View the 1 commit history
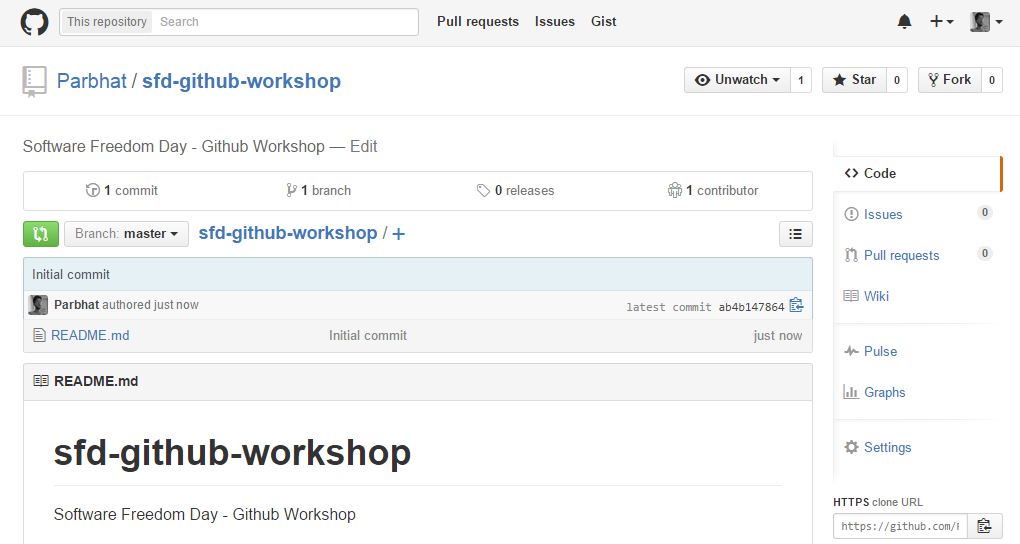This screenshot has width=1020, height=544. tap(122, 191)
